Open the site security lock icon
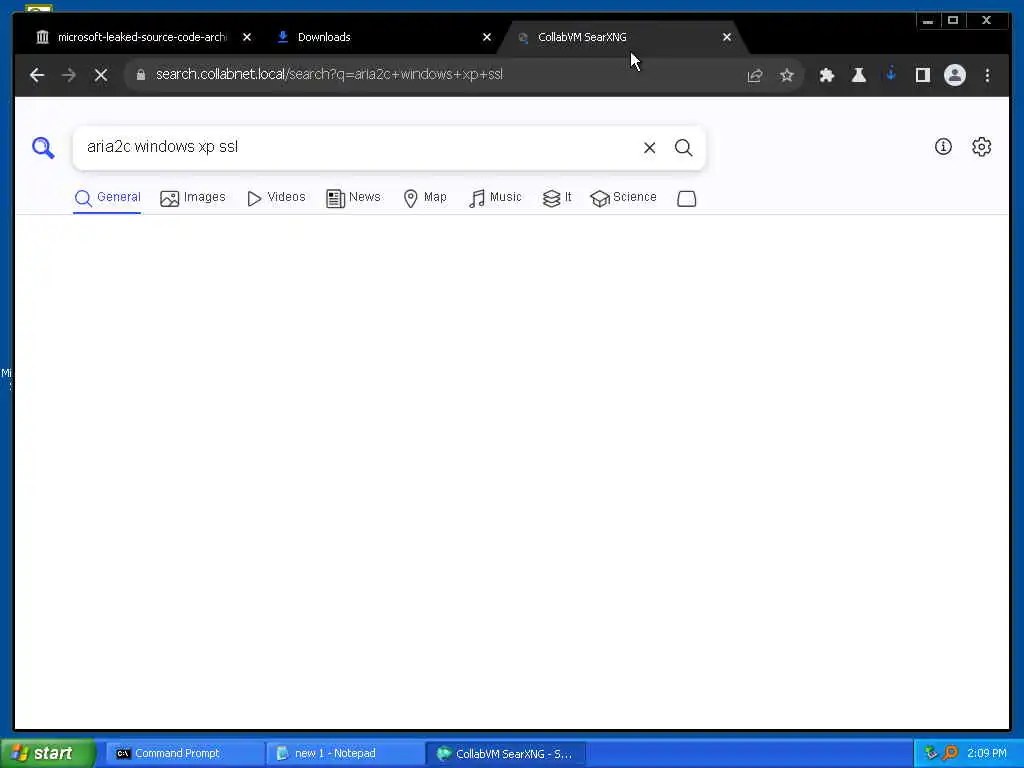 point(140,75)
